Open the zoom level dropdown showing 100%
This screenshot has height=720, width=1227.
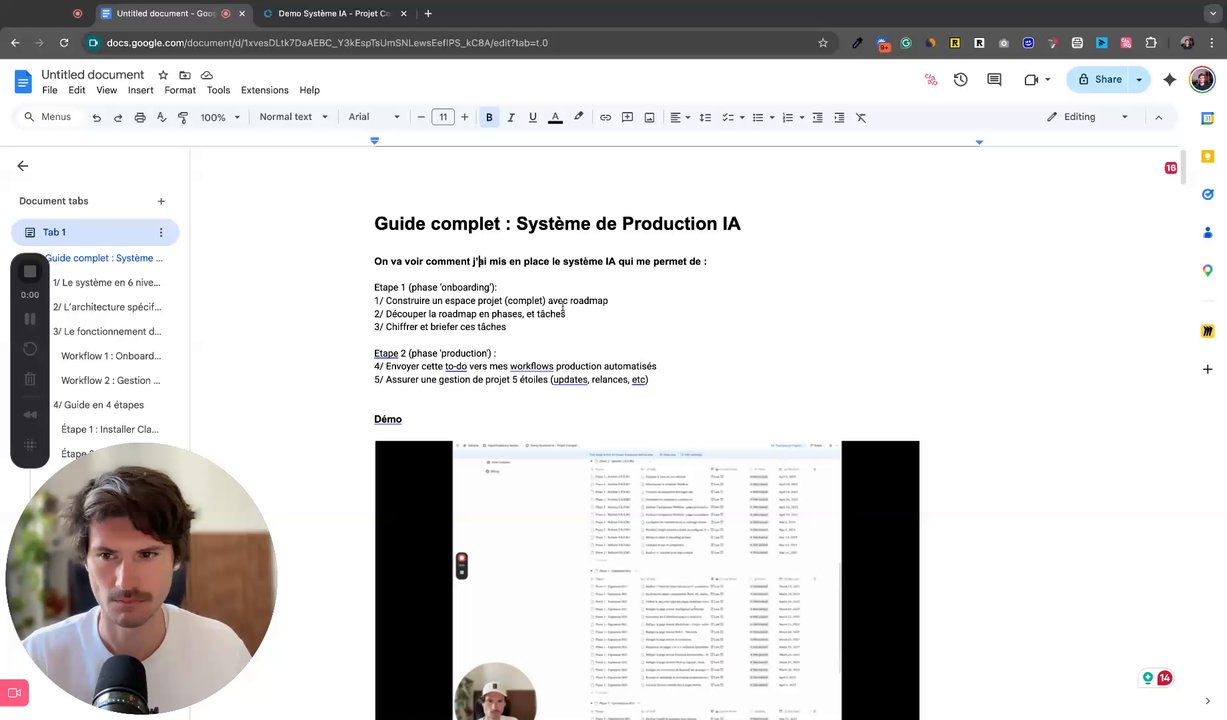coord(220,117)
